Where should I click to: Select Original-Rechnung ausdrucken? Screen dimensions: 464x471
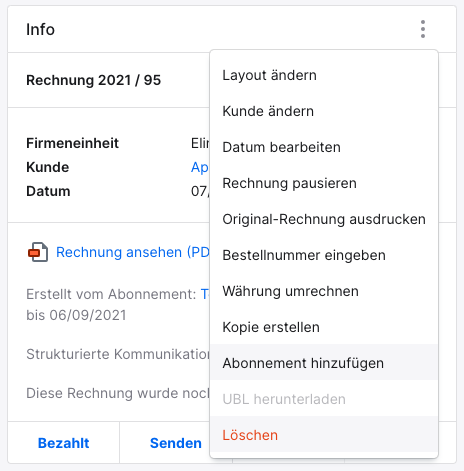click(x=324, y=219)
